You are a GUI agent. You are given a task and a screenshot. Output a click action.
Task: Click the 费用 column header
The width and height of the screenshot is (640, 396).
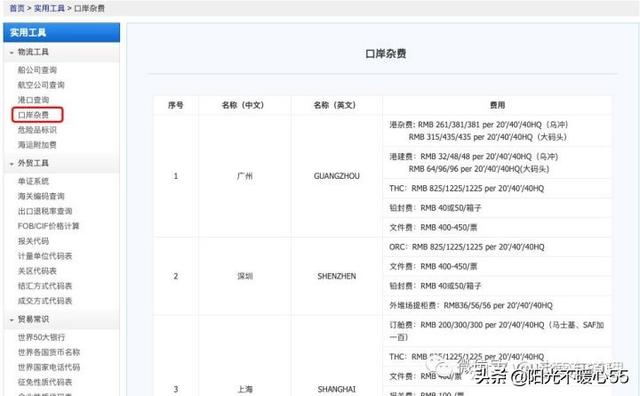point(498,105)
